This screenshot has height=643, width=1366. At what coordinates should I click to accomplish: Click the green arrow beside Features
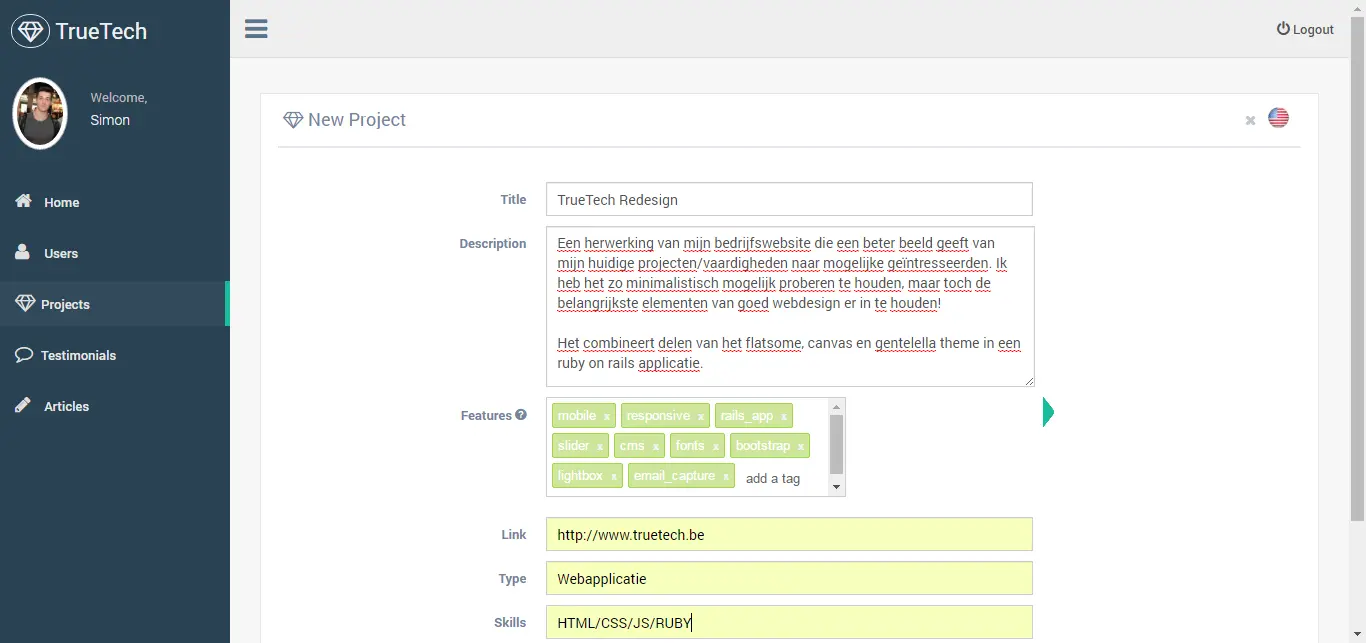(x=1048, y=412)
